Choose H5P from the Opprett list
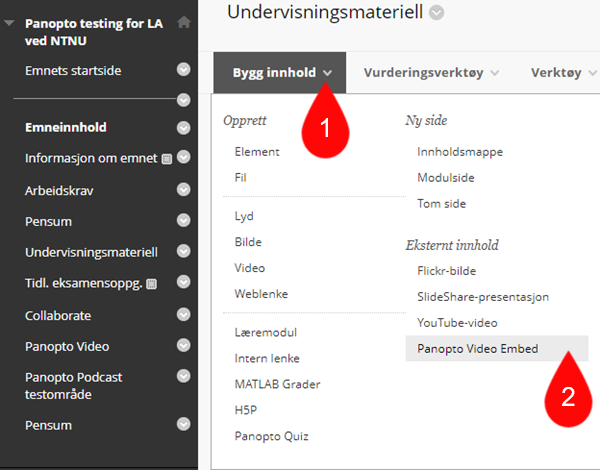The image size is (600, 470). point(246,410)
